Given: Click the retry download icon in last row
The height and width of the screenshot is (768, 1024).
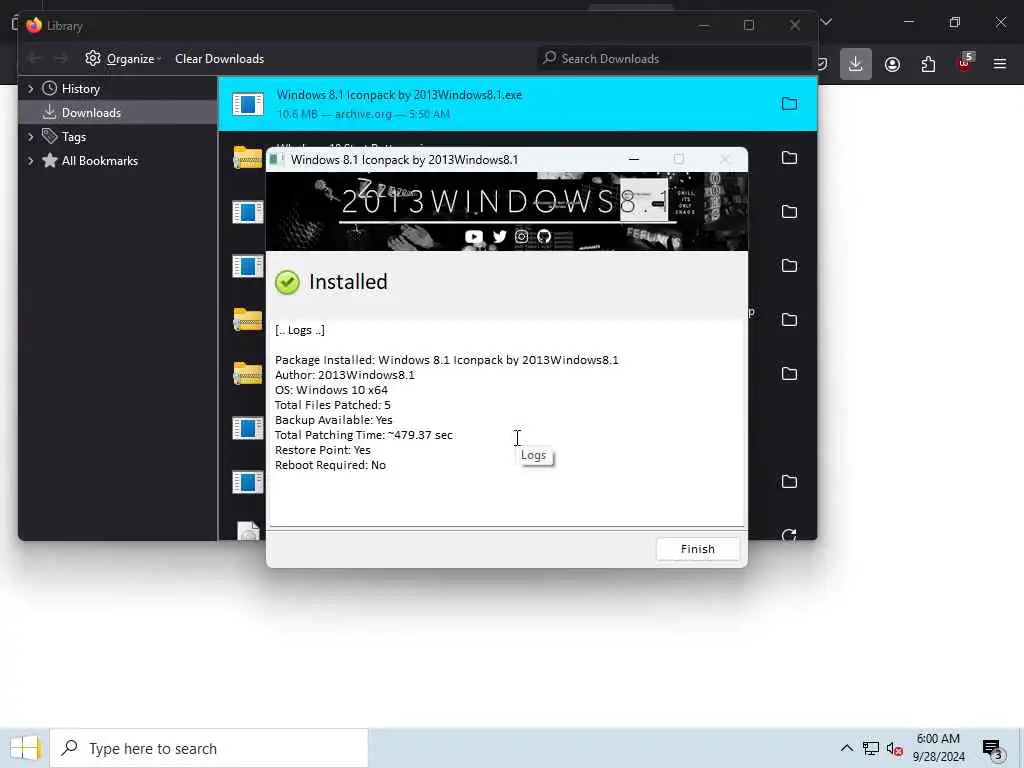Looking at the screenshot, I should coord(789,535).
